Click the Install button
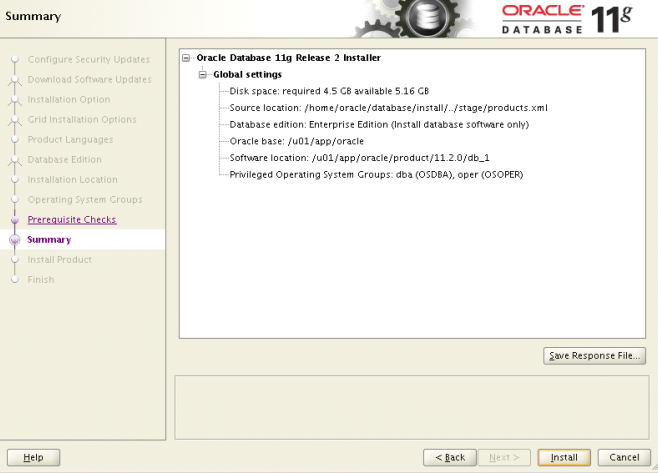Screen dimensions: 658x473 tap(564, 457)
